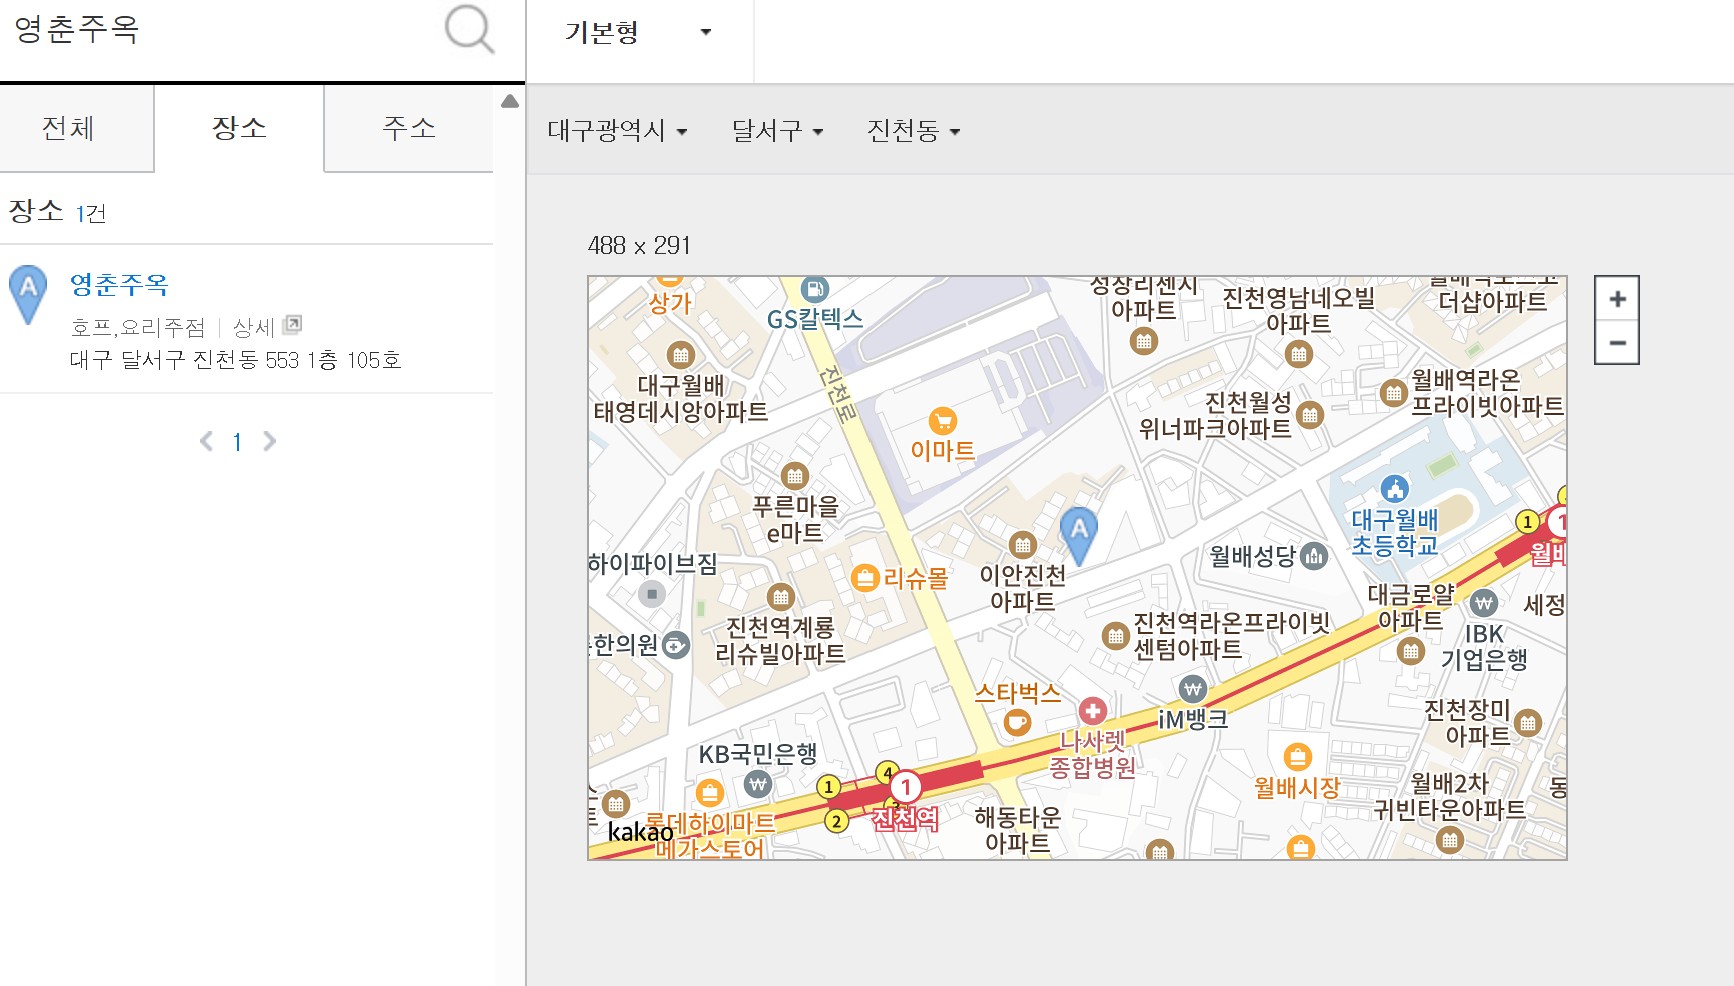Image resolution: width=1734 pixels, height=986 pixels.
Task: Click the 영춘주옥 search input field
Action: click(220, 30)
